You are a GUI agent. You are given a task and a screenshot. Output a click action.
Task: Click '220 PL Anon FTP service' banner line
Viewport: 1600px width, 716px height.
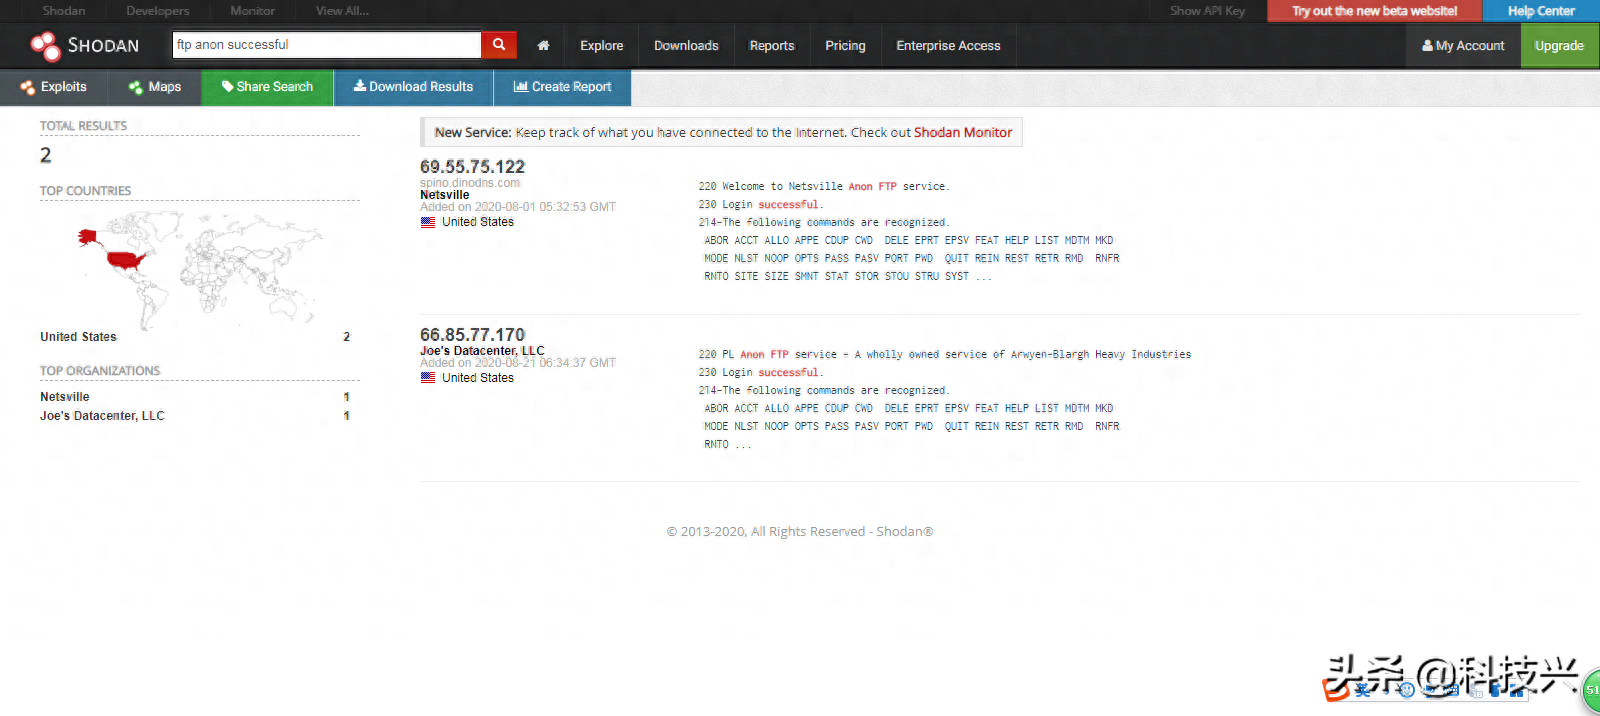click(x=945, y=354)
